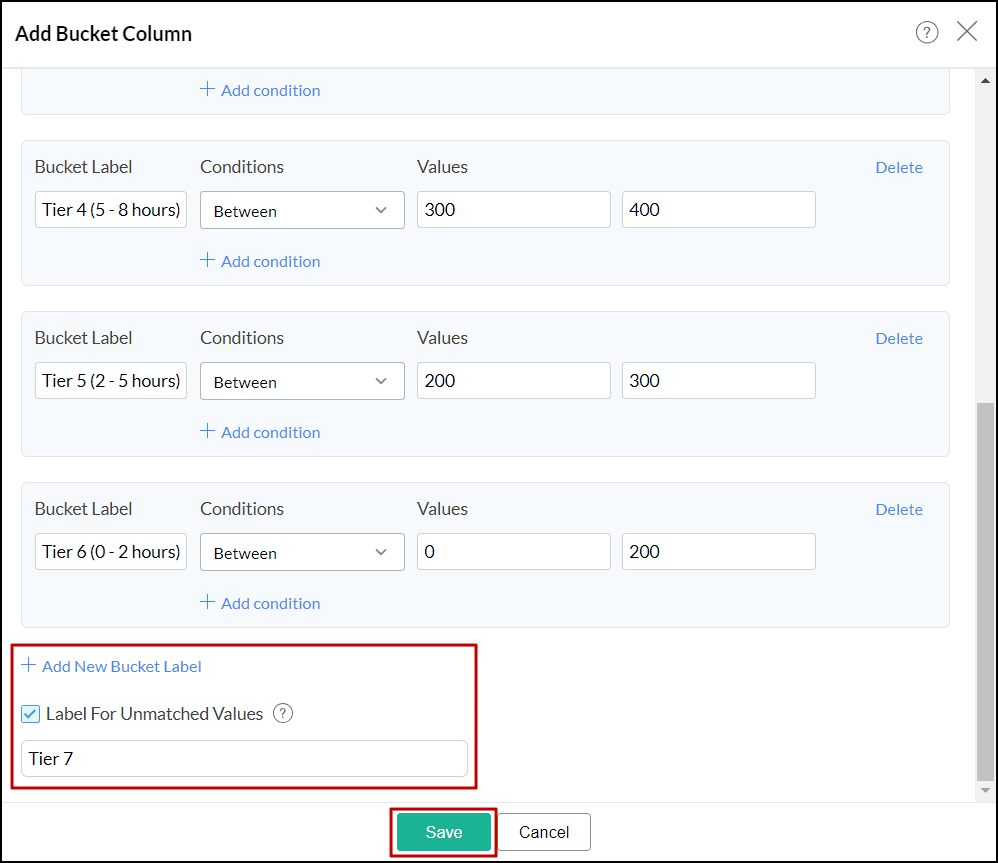The height and width of the screenshot is (863, 998).
Task: Click the help icon in dialog header
Action: click(x=927, y=33)
